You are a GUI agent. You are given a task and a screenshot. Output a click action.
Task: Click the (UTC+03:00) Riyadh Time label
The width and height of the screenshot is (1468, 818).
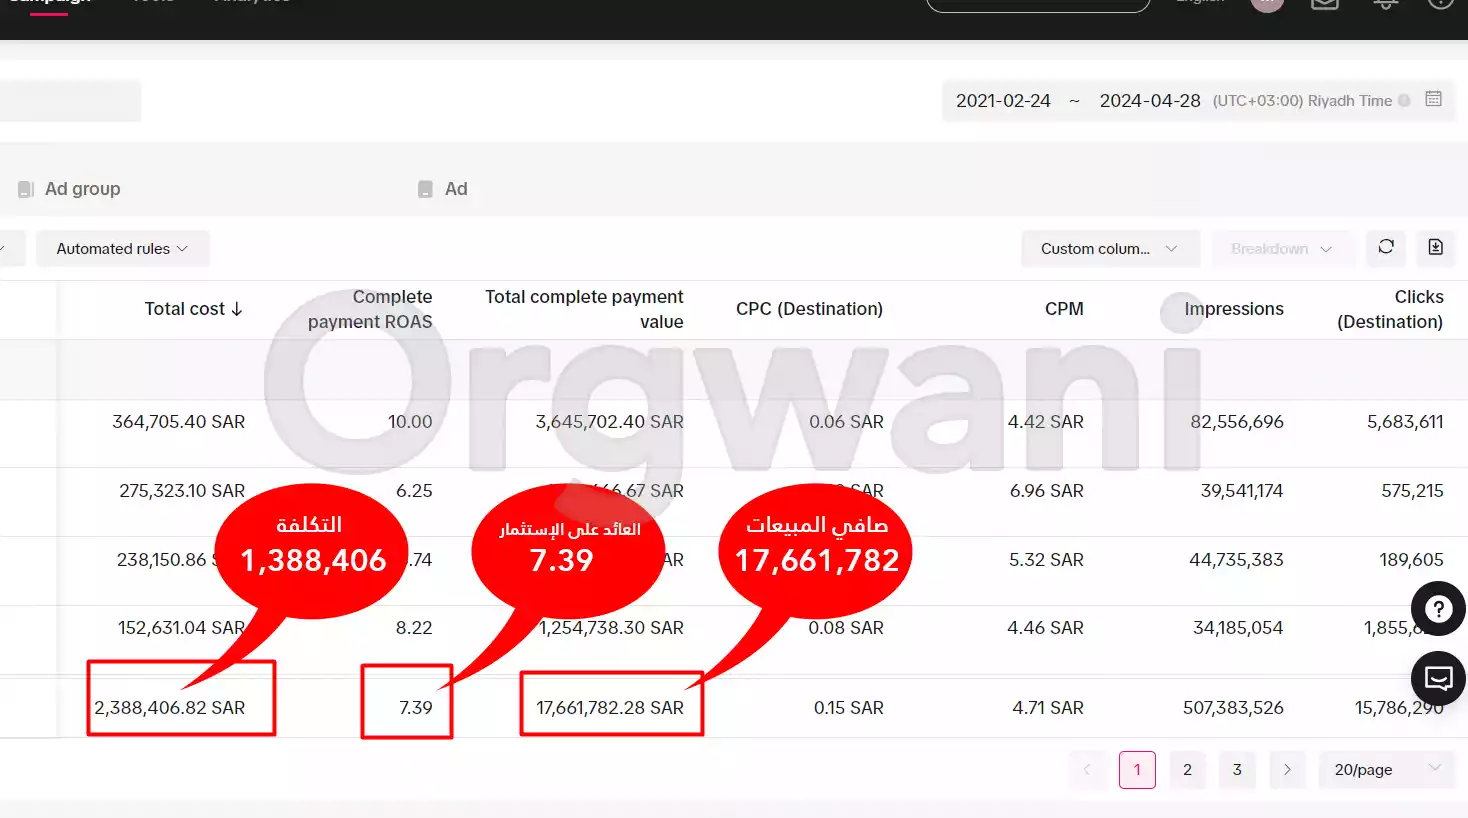pos(1302,101)
